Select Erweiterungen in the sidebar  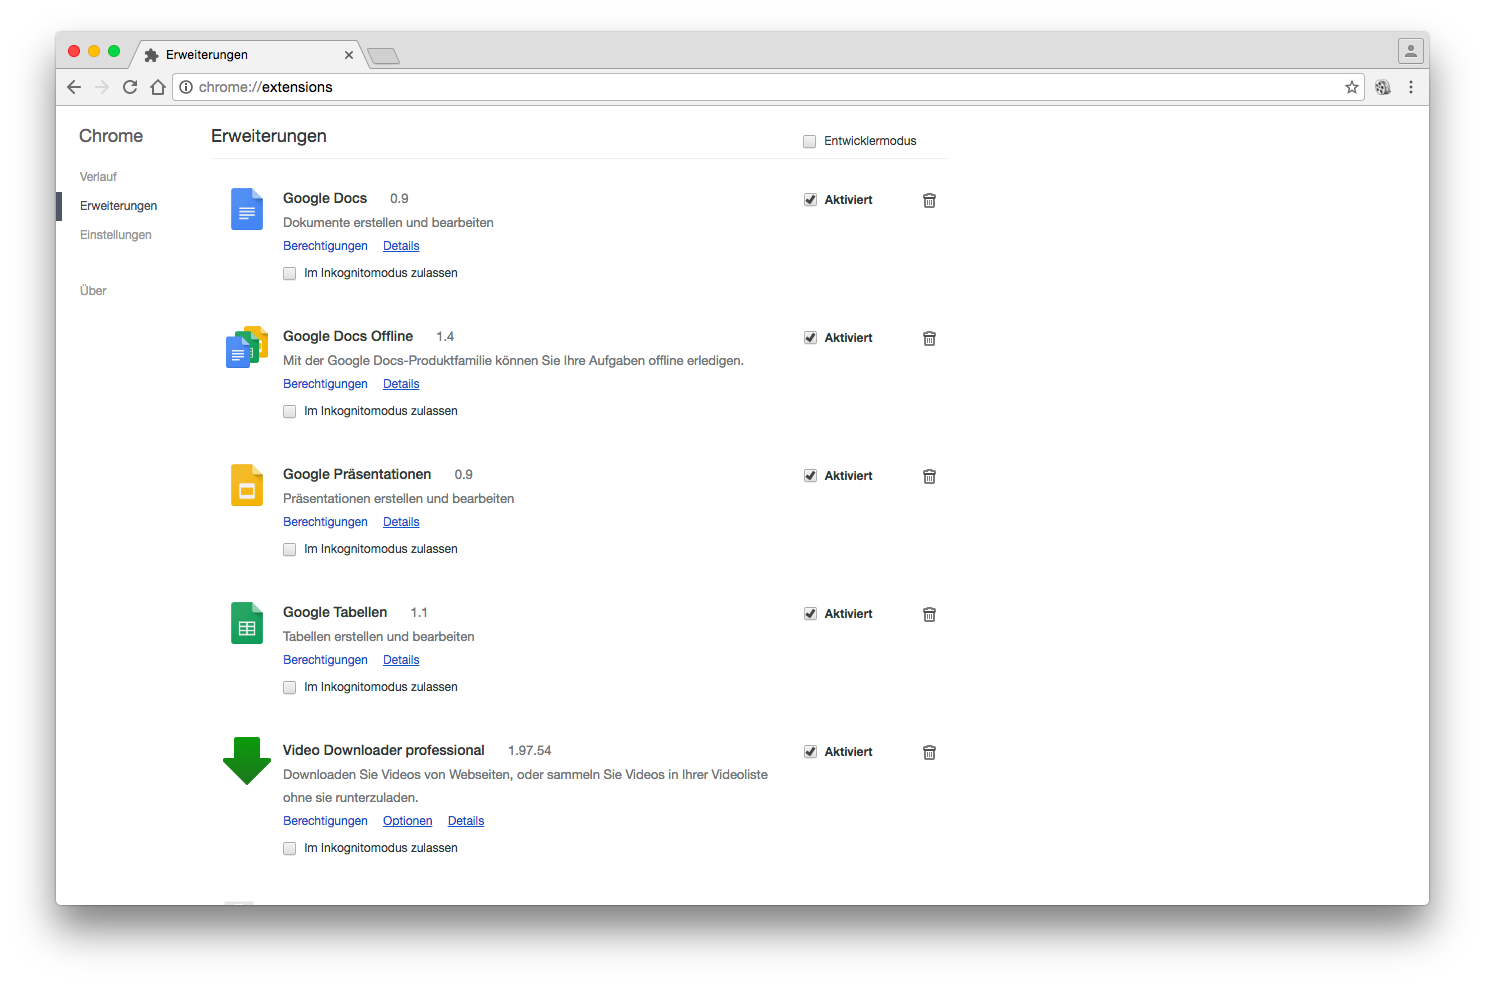(118, 206)
